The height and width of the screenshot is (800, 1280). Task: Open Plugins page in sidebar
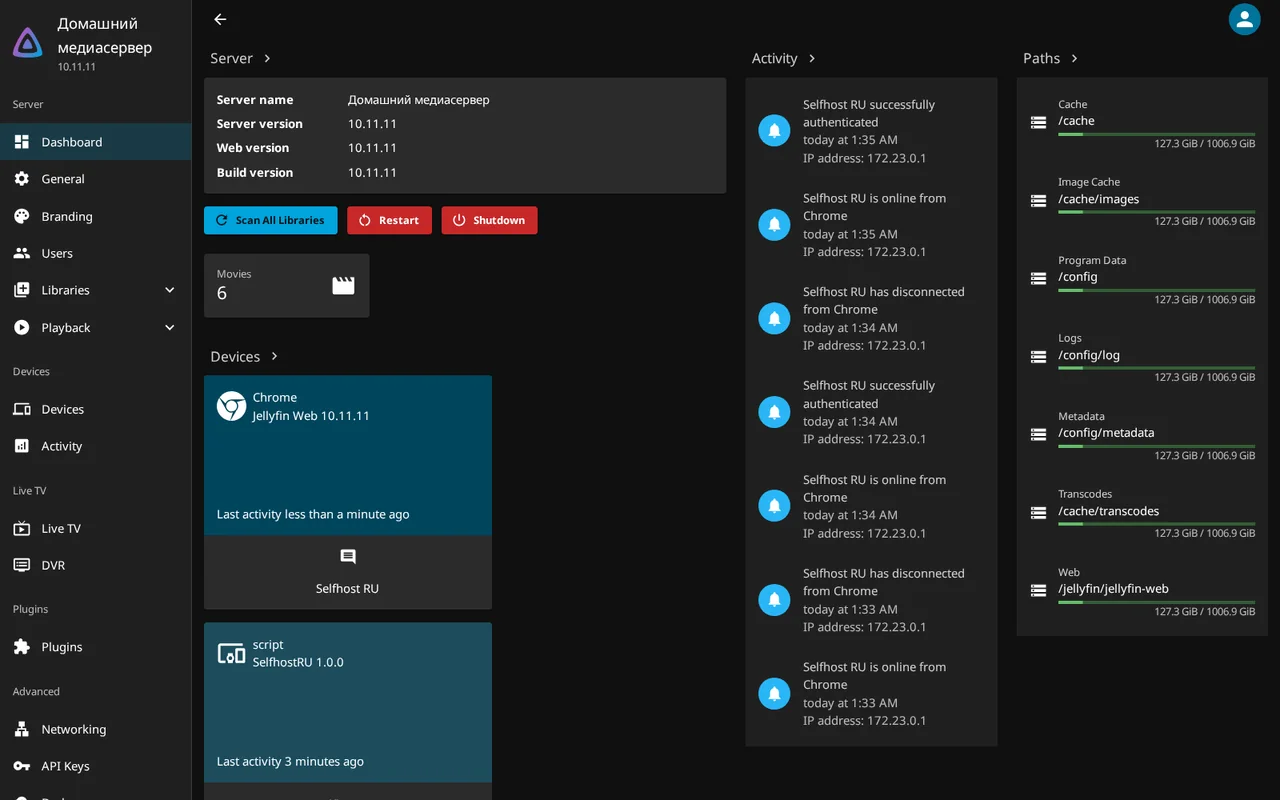tap(96, 647)
